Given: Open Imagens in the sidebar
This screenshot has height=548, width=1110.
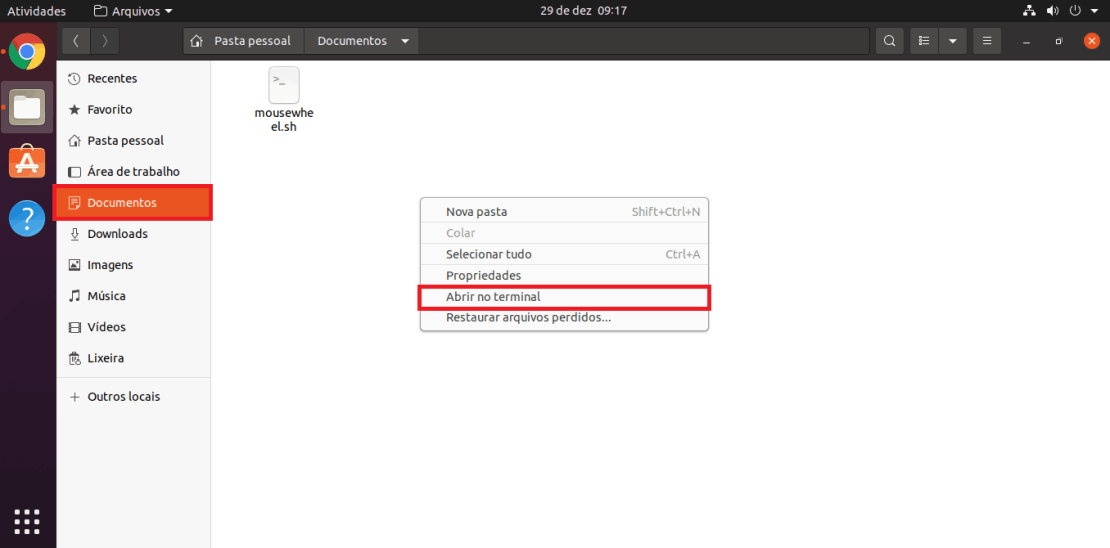Looking at the screenshot, I should tap(134, 265).
